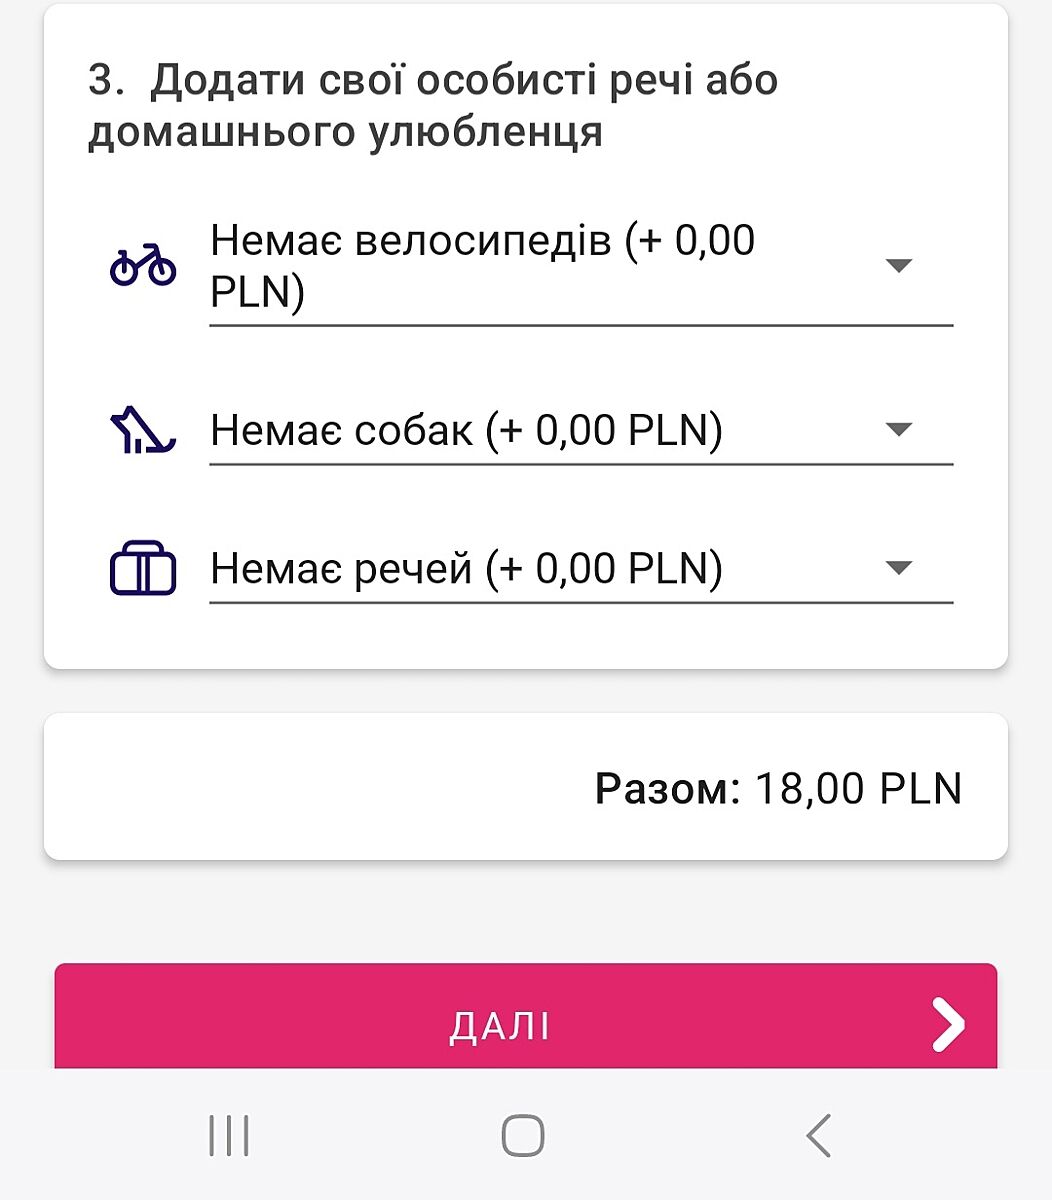This screenshot has width=1052, height=1200.
Task: Tap the "Разом:" total label
Action: [667, 789]
